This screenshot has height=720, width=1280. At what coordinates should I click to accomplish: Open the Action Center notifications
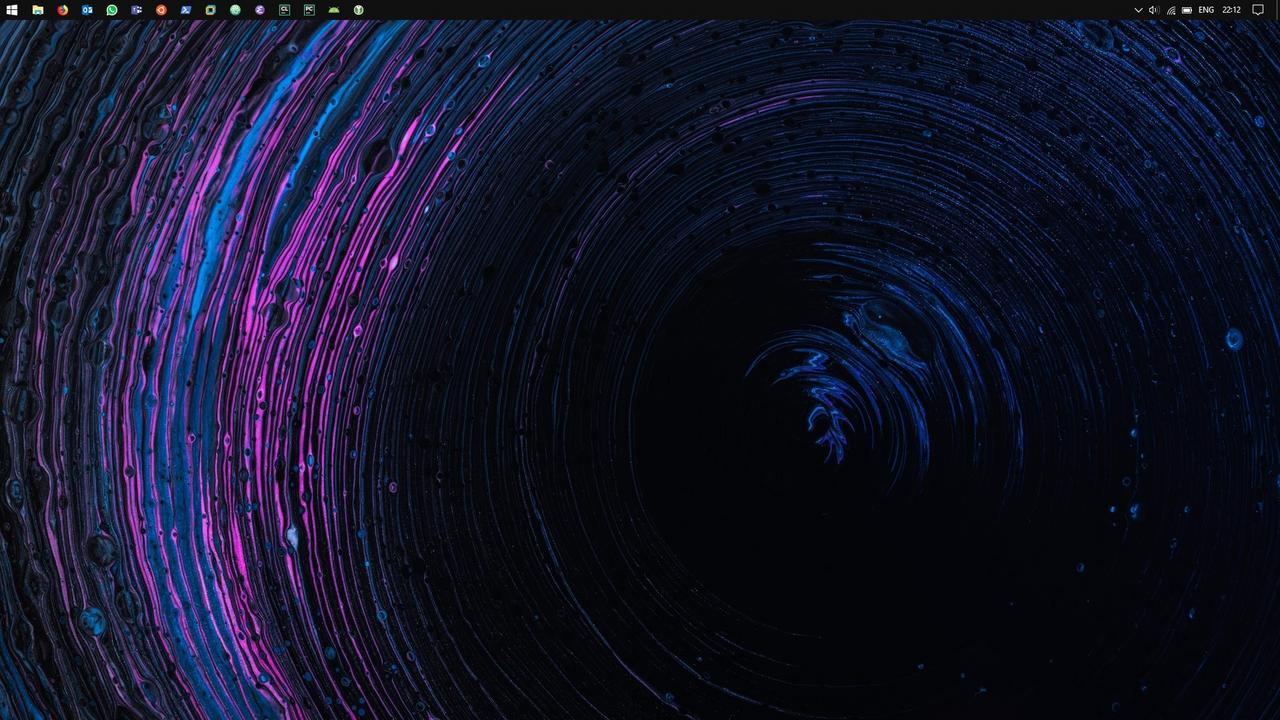1258,10
